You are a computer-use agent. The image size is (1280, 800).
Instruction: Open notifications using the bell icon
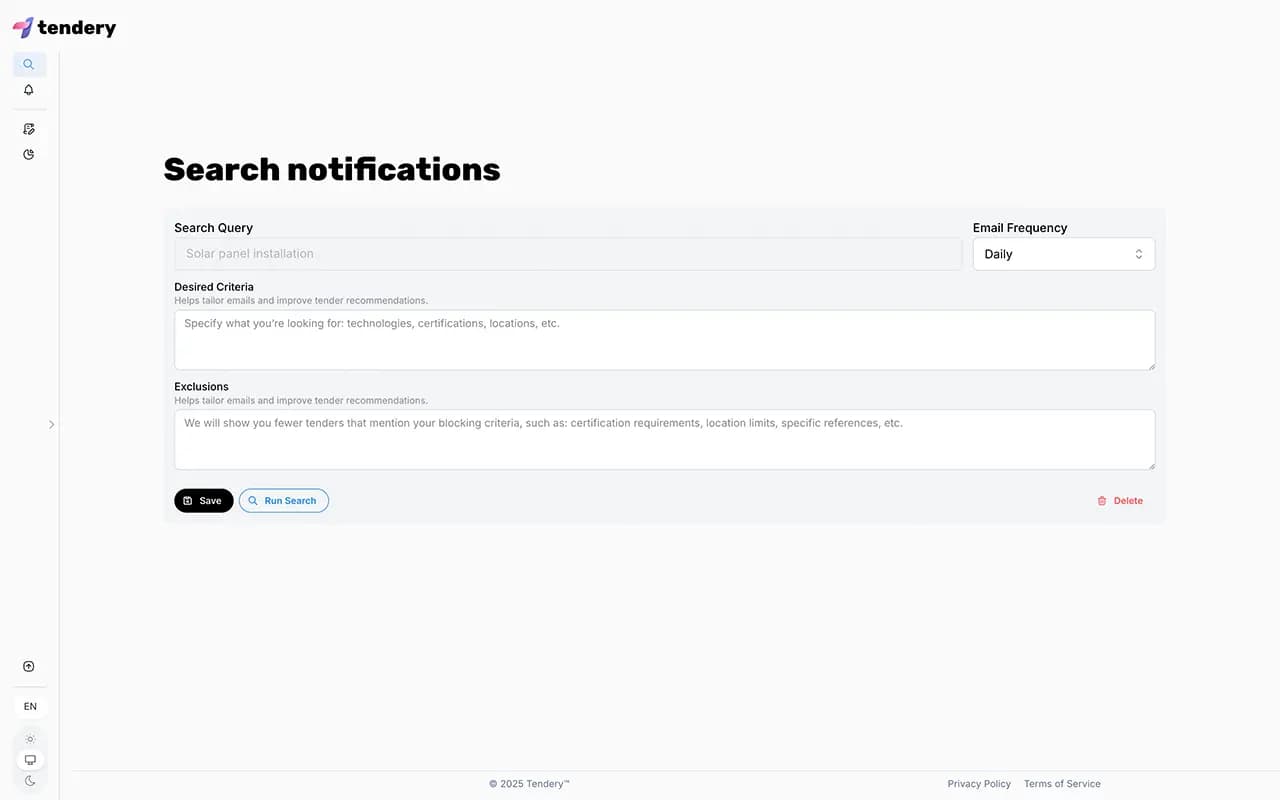(x=29, y=89)
